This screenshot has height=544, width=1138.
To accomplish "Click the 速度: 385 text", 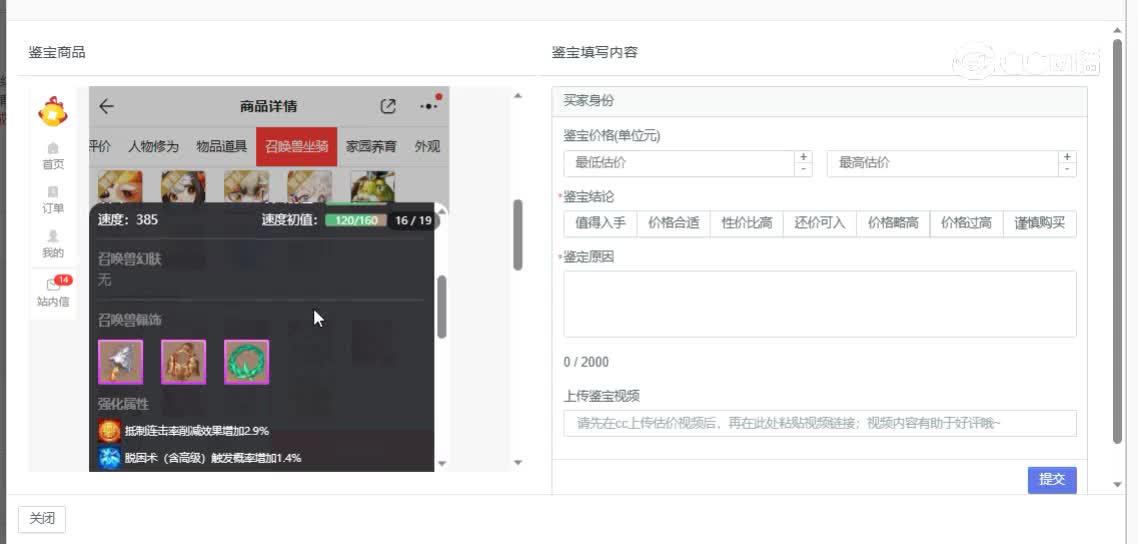I will coord(128,220).
